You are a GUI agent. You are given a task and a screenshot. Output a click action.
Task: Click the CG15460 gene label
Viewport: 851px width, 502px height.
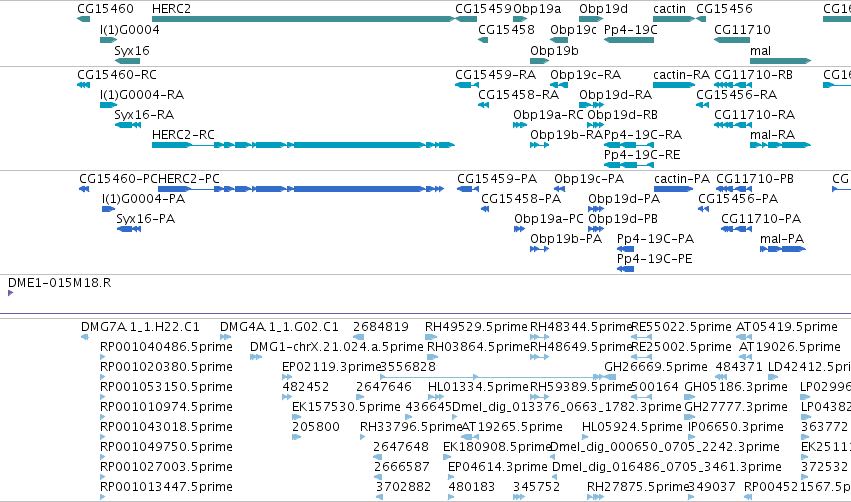(105, 9)
